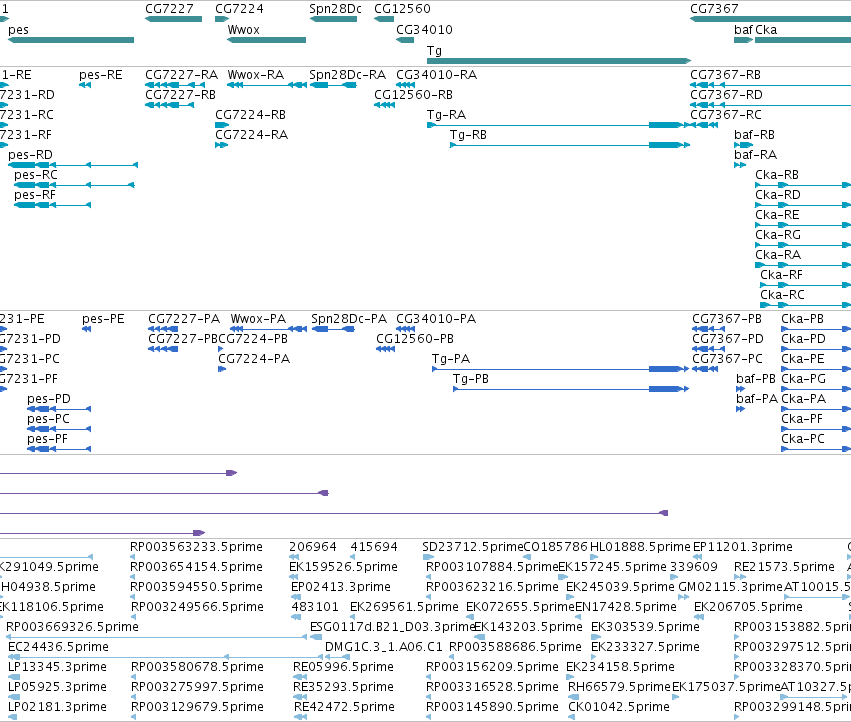
Task: Click the Wwox-RA transcript
Action: coord(267,85)
